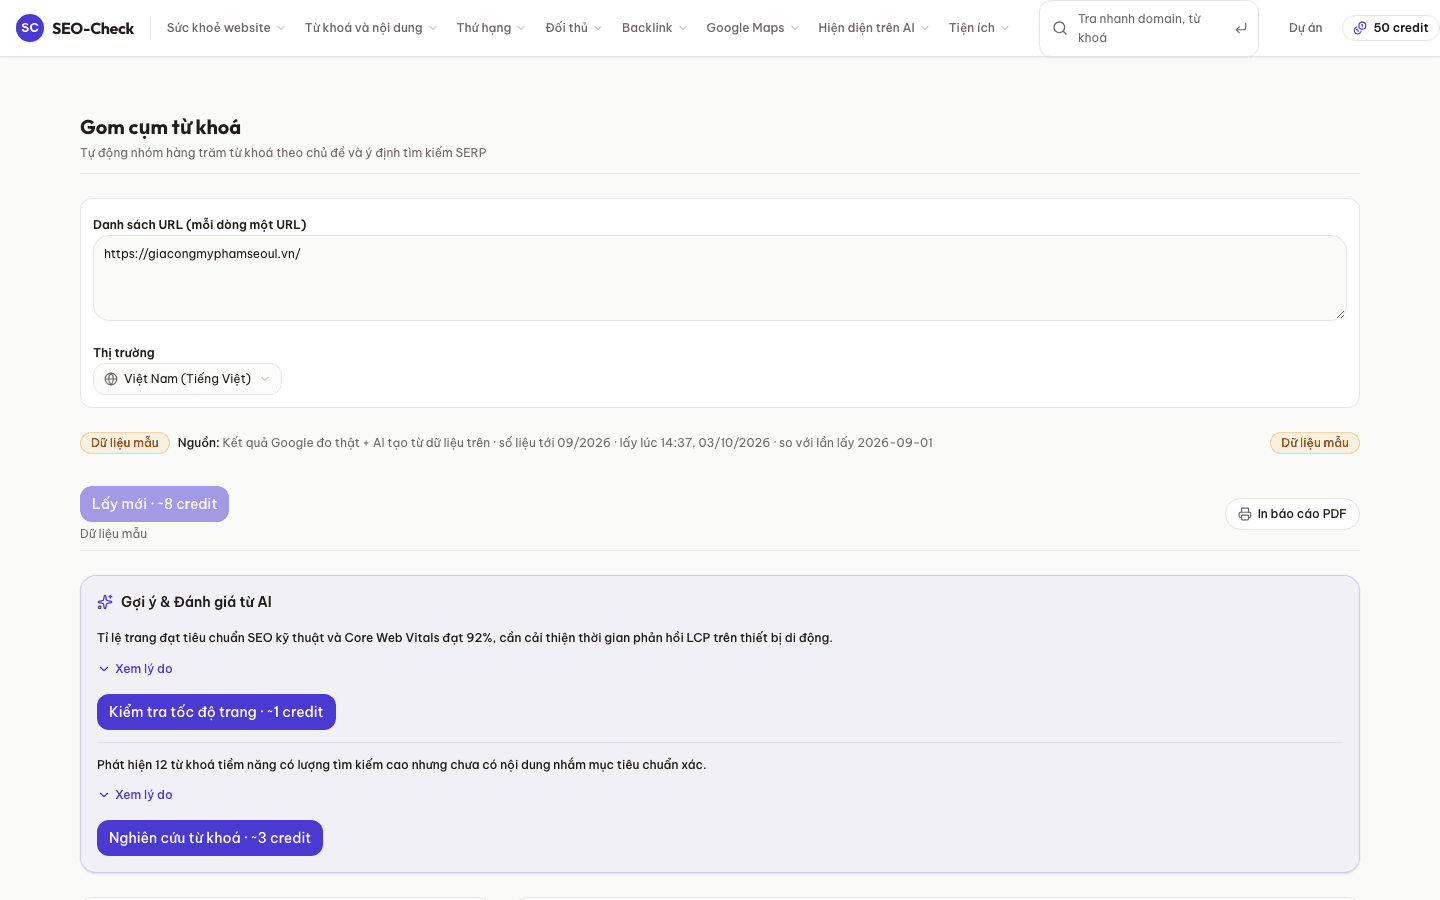This screenshot has width=1440, height=900.
Task: Click the AI sparkle icon beside Gợi ý
Action: [105, 602]
